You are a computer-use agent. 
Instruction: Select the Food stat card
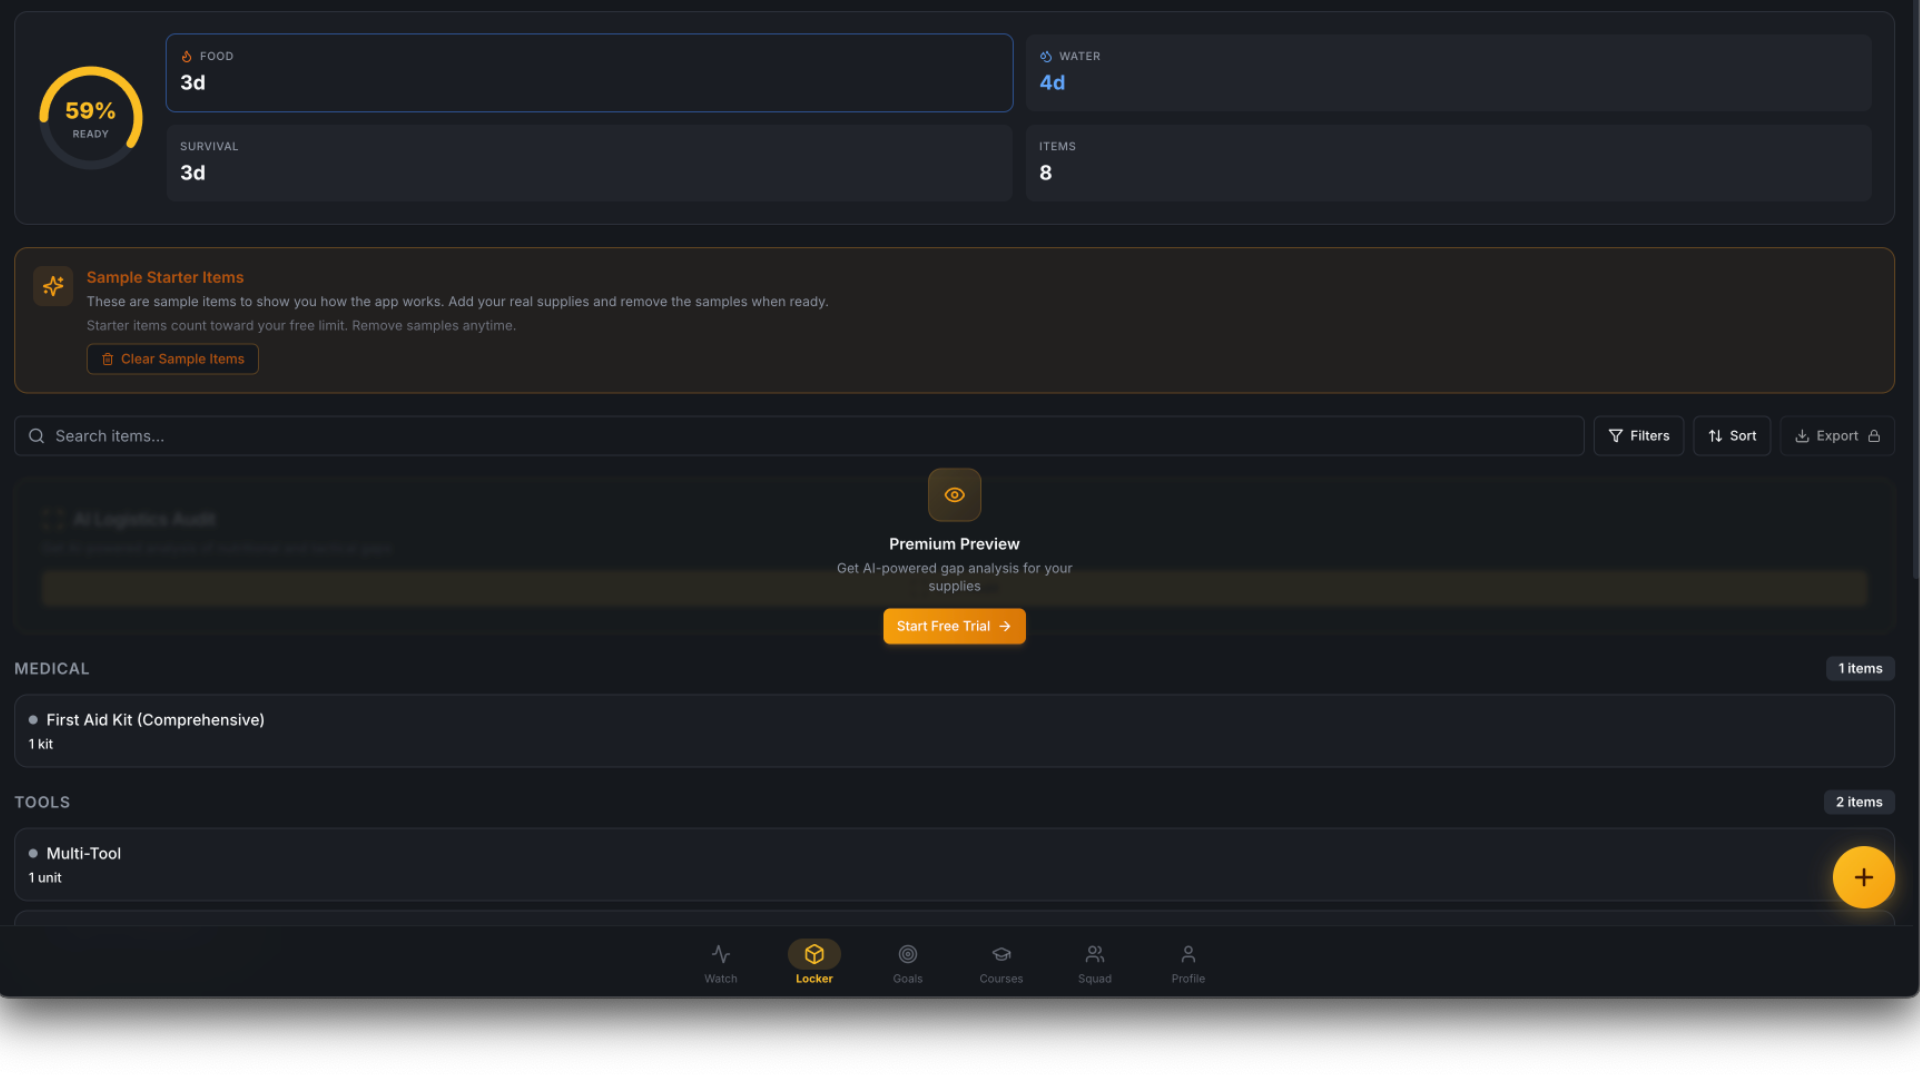click(x=589, y=72)
